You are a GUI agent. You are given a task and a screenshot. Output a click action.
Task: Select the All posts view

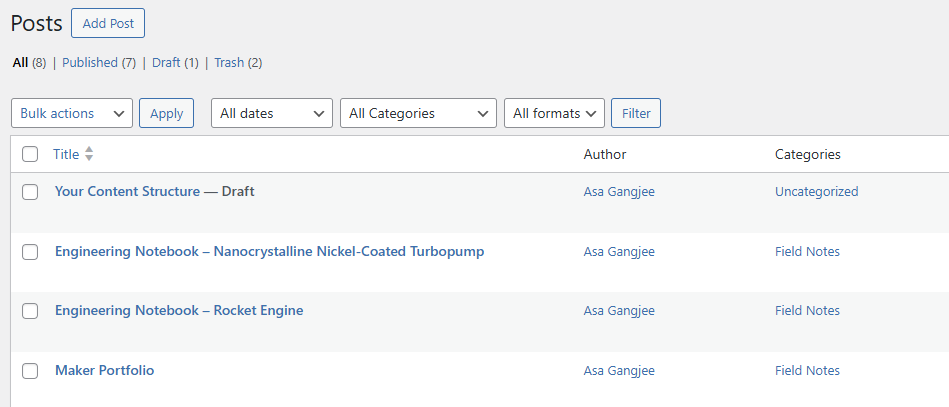[20, 62]
